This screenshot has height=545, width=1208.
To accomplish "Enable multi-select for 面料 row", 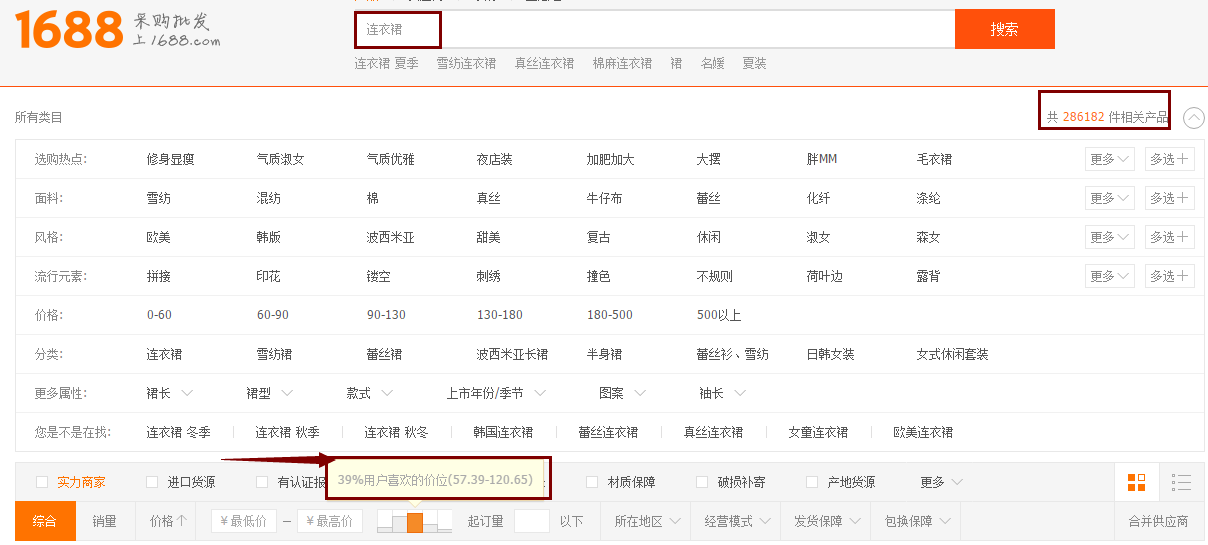I will (x=1169, y=198).
